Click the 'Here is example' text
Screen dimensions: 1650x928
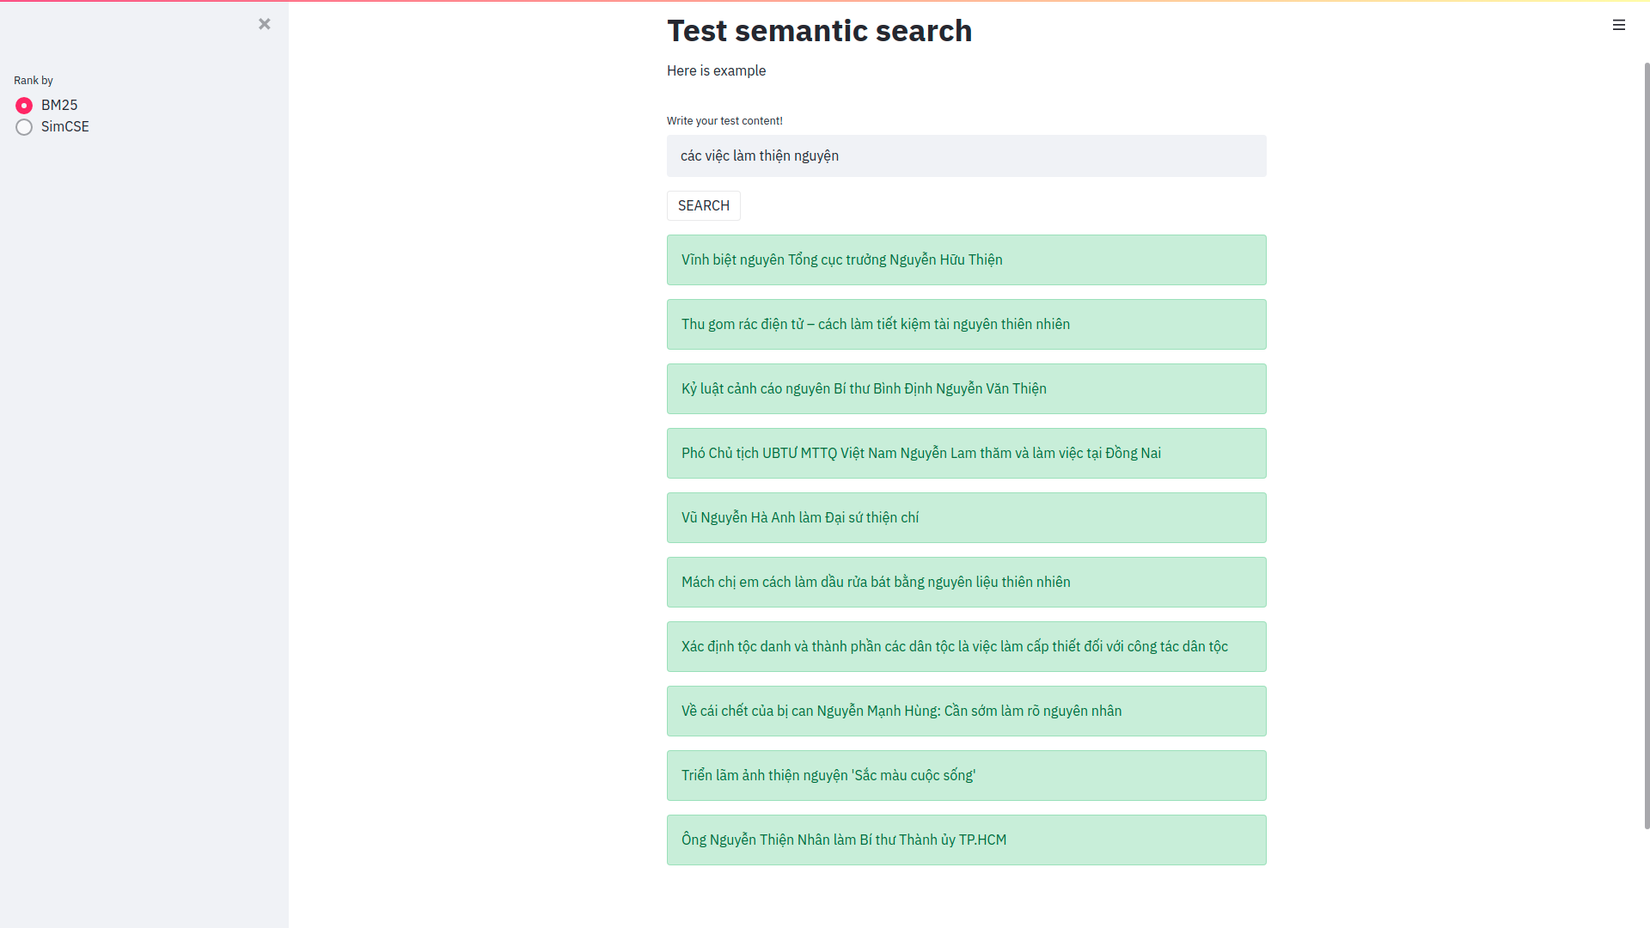click(x=716, y=71)
